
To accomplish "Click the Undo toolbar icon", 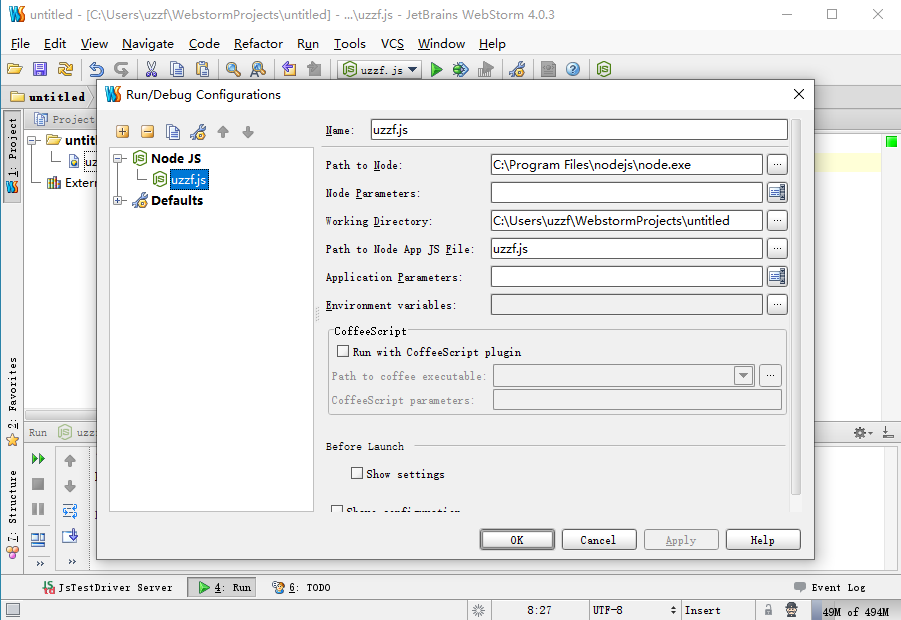I will (x=96, y=70).
